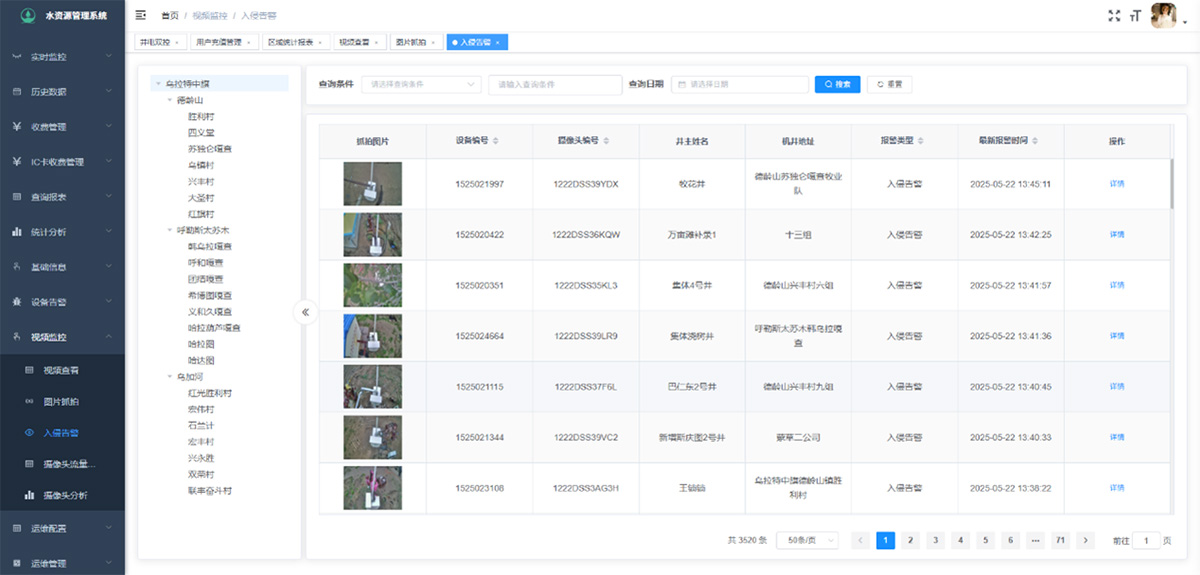Screen dimensions: 1200x575
Task: Switch to the 视频查看 tab
Action: point(358,42)
